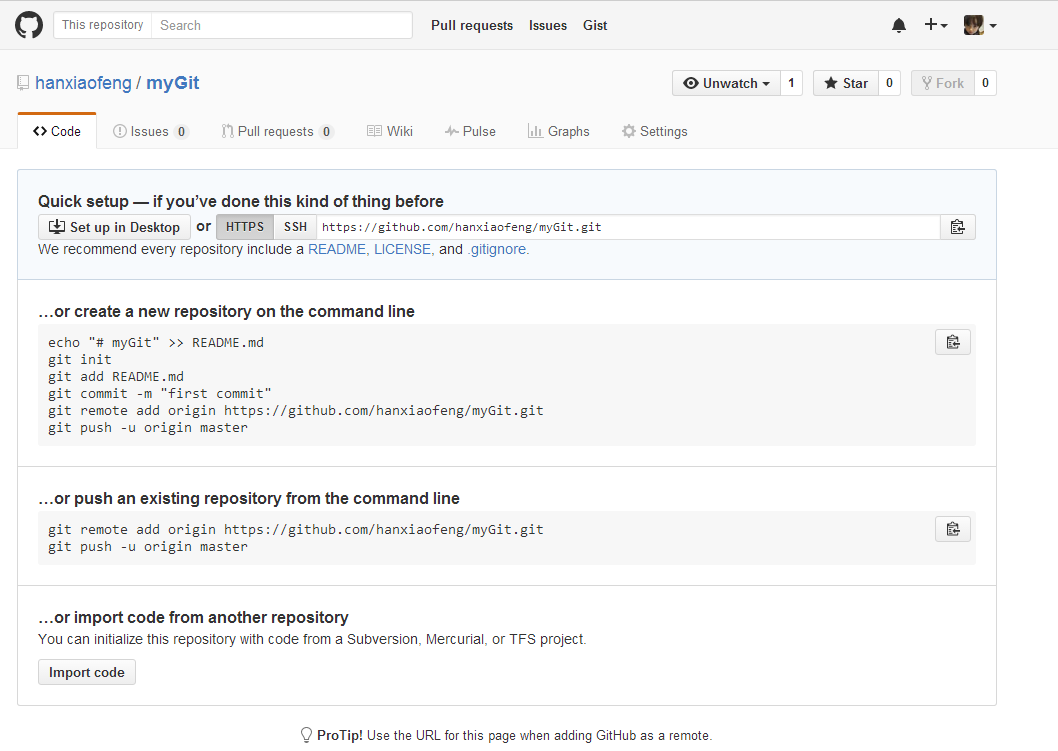Click the ProTip lightbulb icon
This screenshot has width=1058, height=751.
306,735
